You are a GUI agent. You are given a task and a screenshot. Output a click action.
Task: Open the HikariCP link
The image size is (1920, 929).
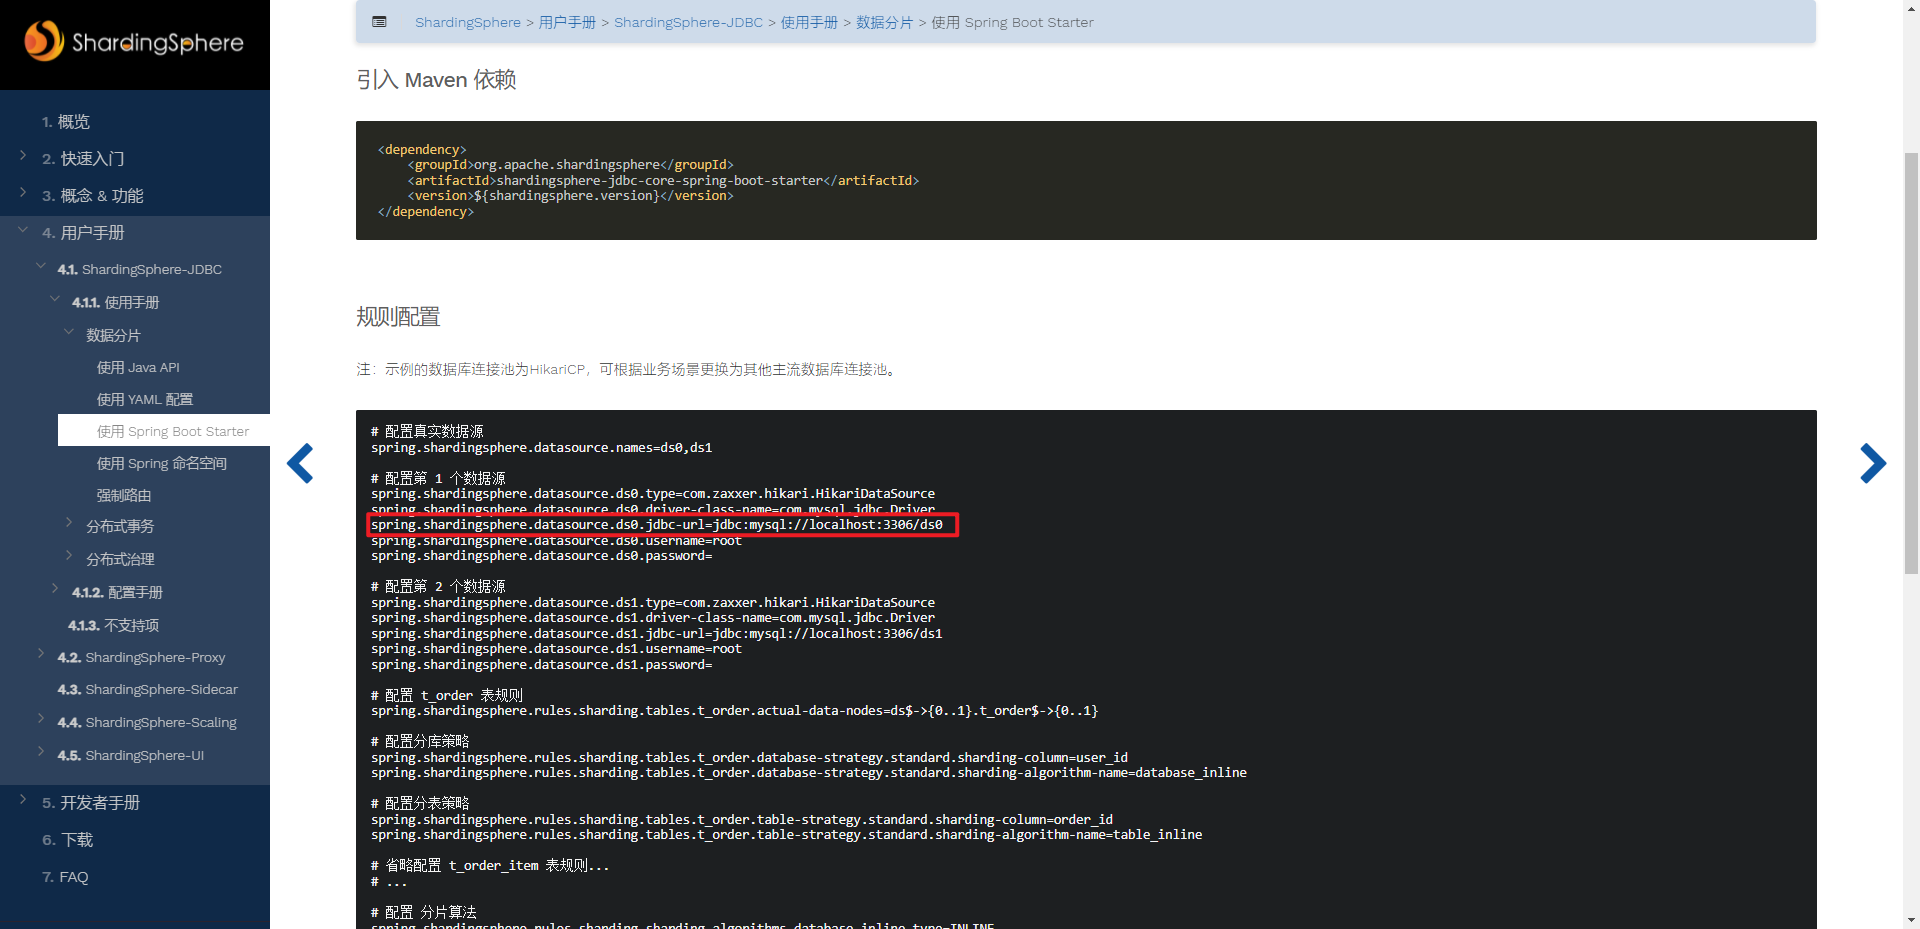[556, 369]
